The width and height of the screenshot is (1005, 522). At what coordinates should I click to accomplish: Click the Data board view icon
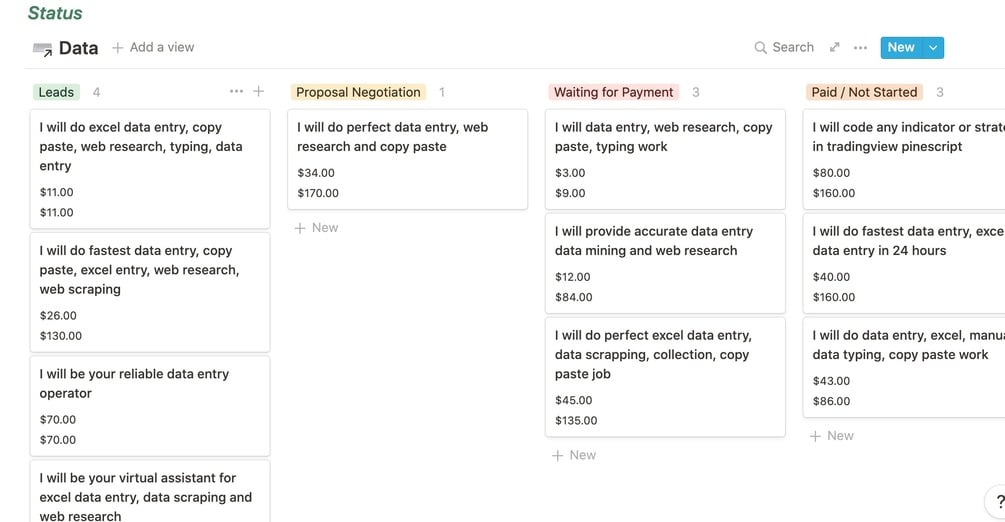click(42, 48)
